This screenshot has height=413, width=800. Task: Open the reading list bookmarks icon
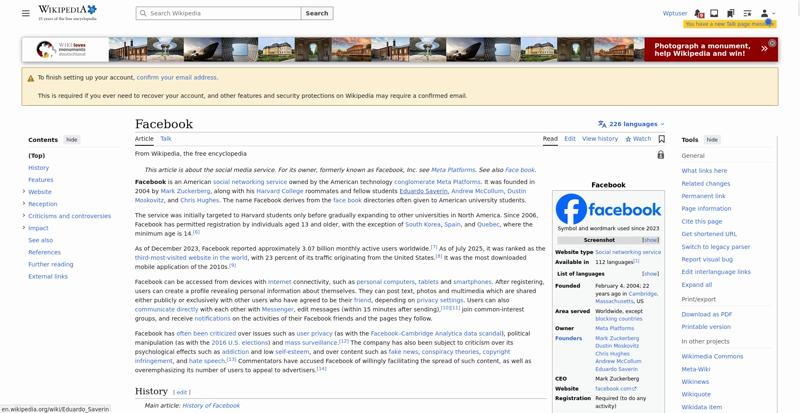(x=731, y=13)
